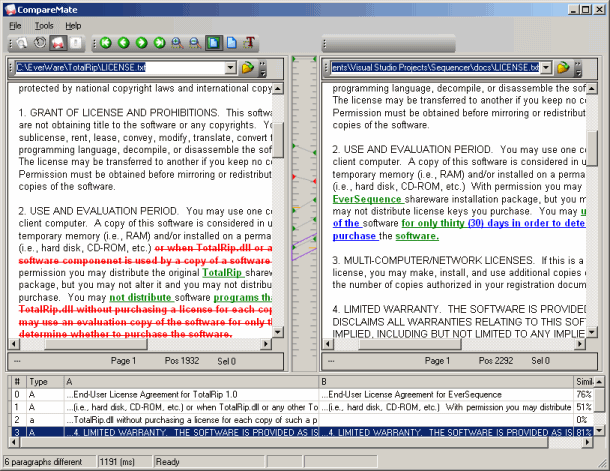Select difference row 0 TotalRip 1.0
610x471 pixels.
tap(302, 395)
